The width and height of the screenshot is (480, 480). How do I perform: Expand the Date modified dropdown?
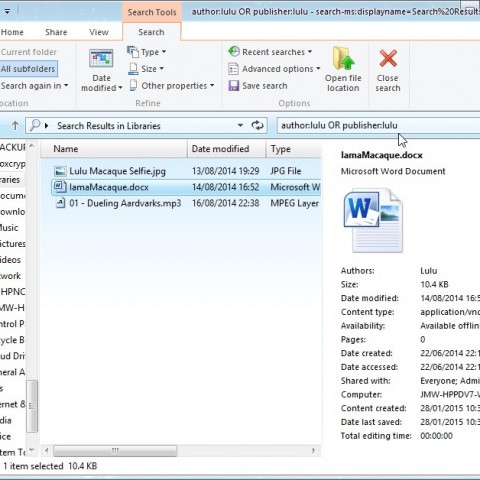click(120, 88)
